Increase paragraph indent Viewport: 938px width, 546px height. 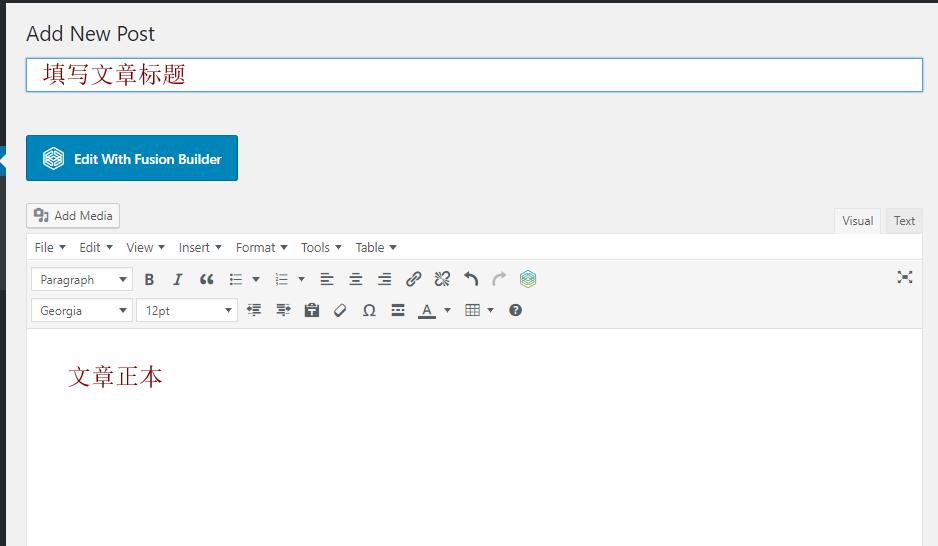[x=283, y=310]
